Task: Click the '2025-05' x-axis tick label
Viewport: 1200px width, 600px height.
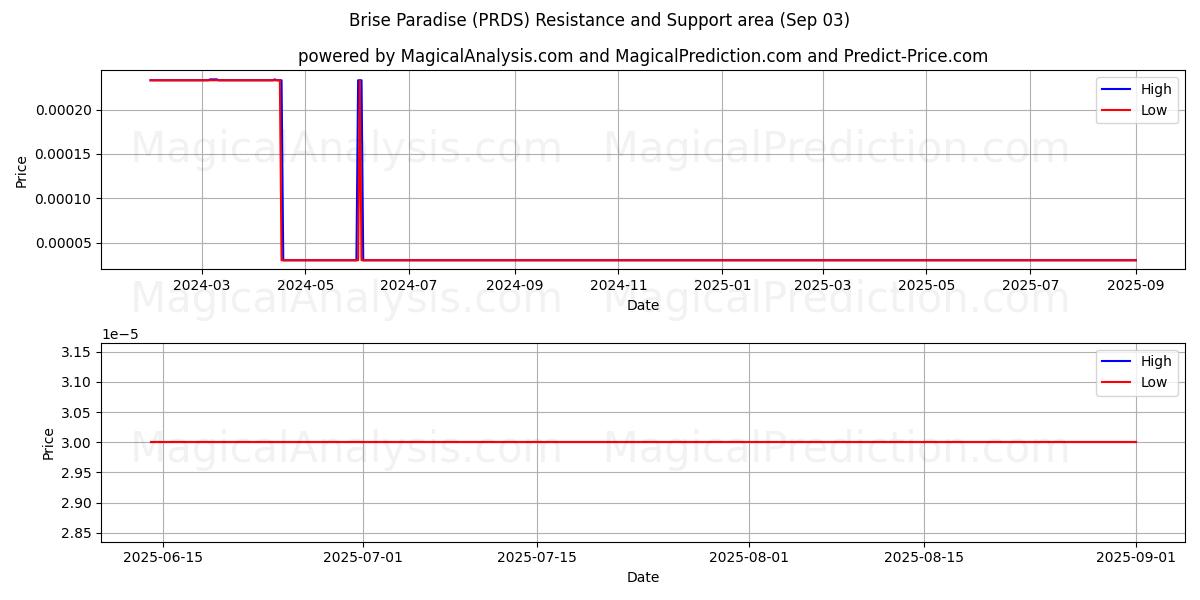Action: pyautogui.click(x=926, y=285)
